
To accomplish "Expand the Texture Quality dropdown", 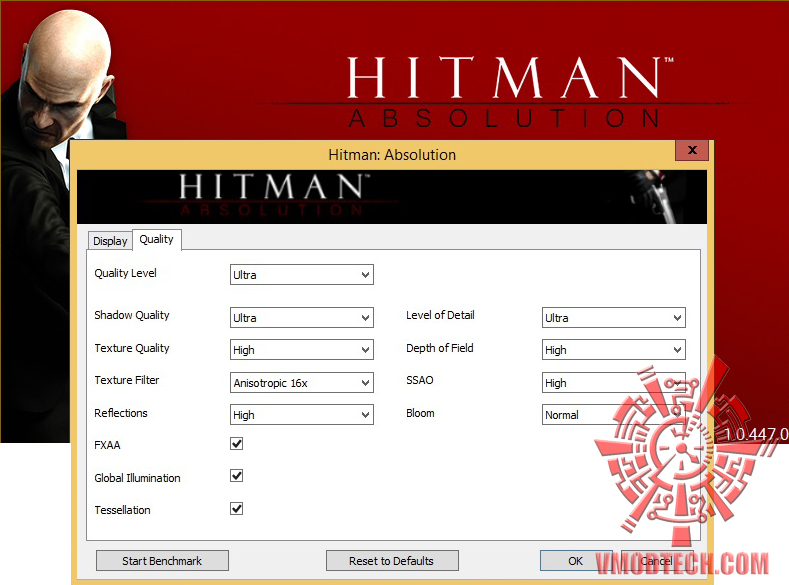I will [x=302, y=350].
